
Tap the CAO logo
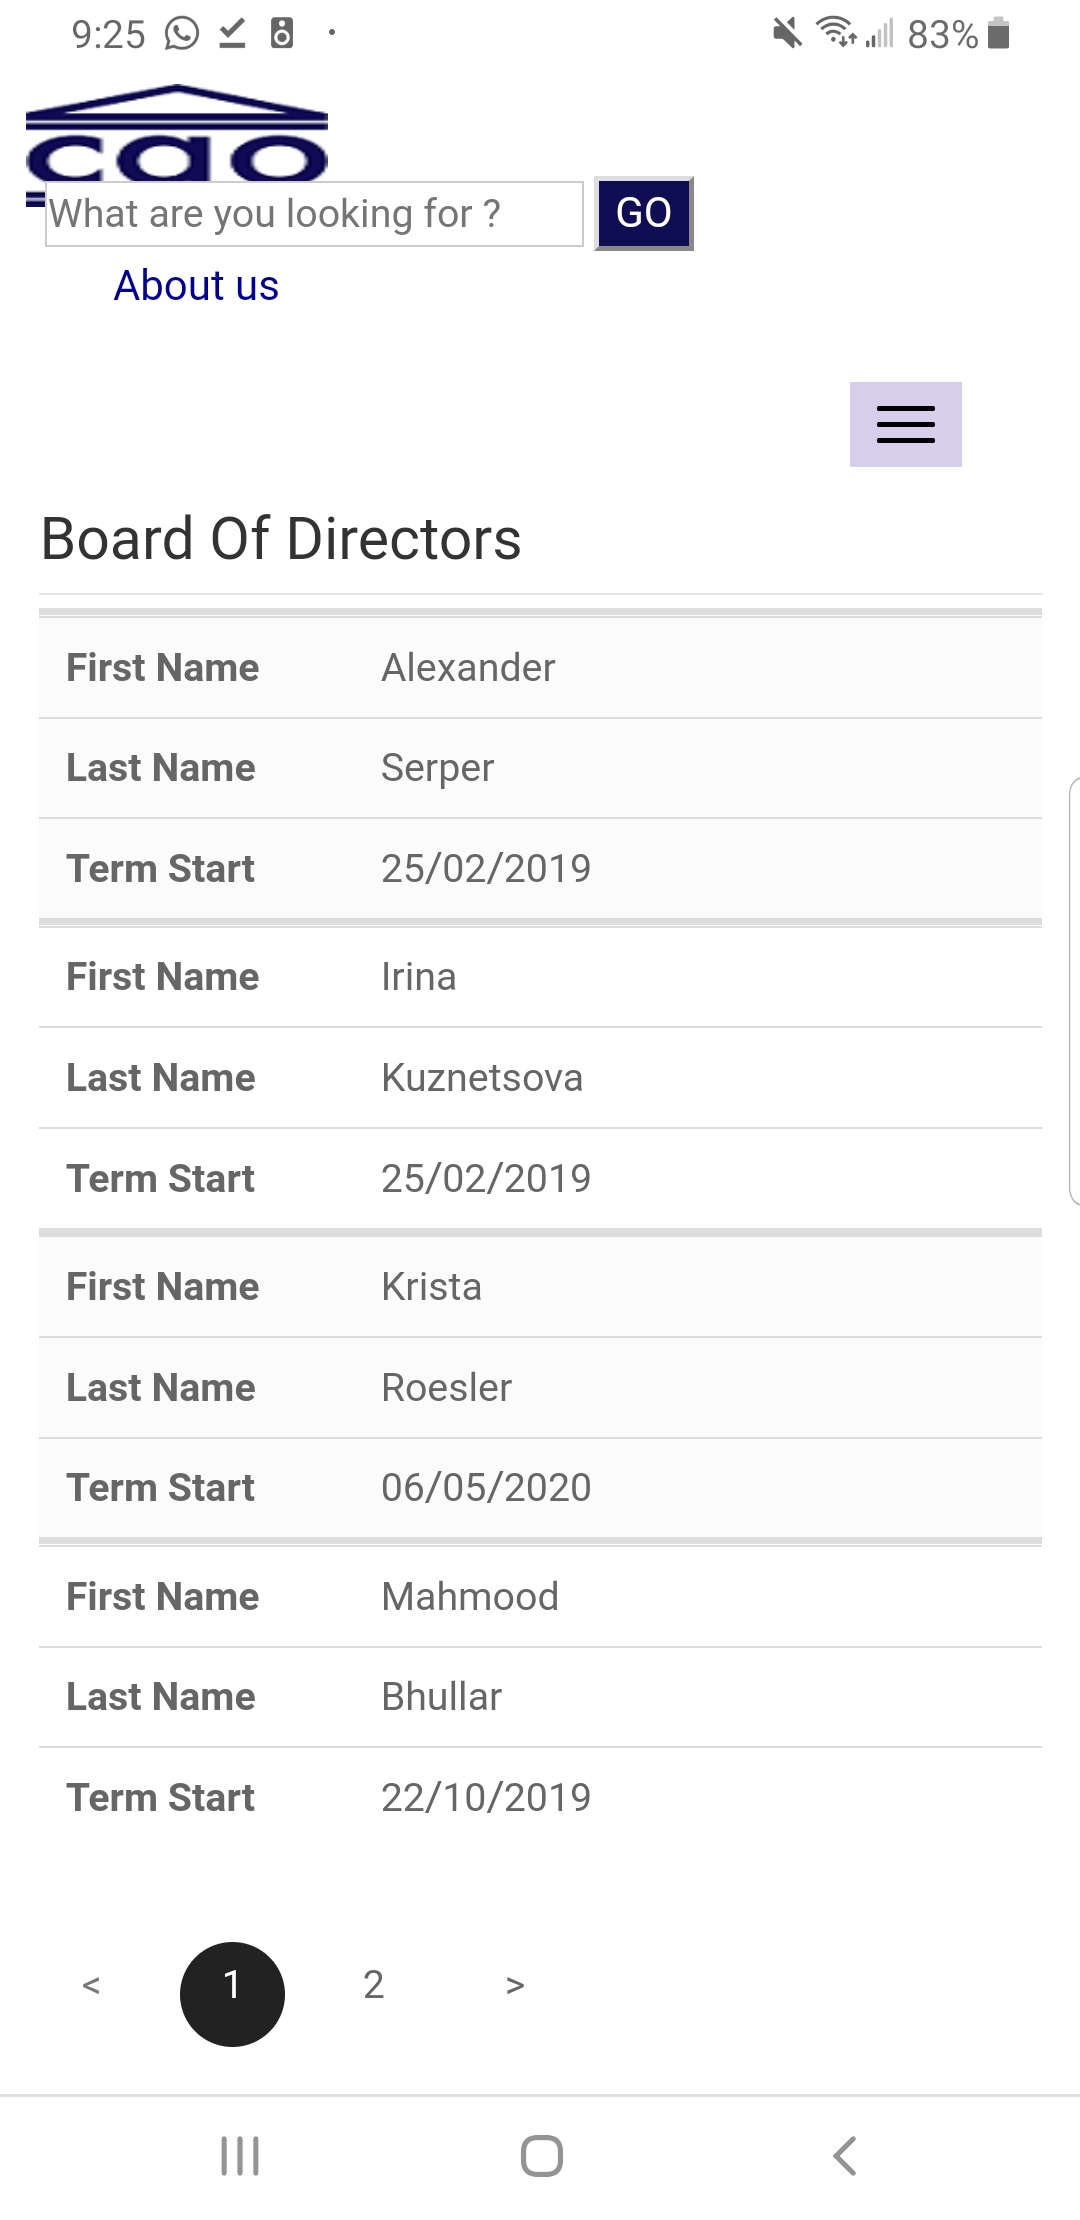click(x=177, y=135)
